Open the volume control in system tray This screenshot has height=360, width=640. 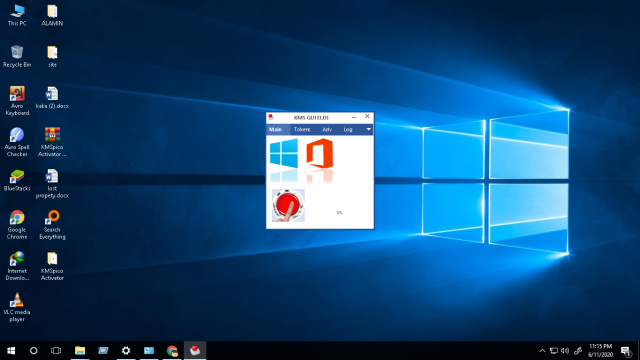565,351
